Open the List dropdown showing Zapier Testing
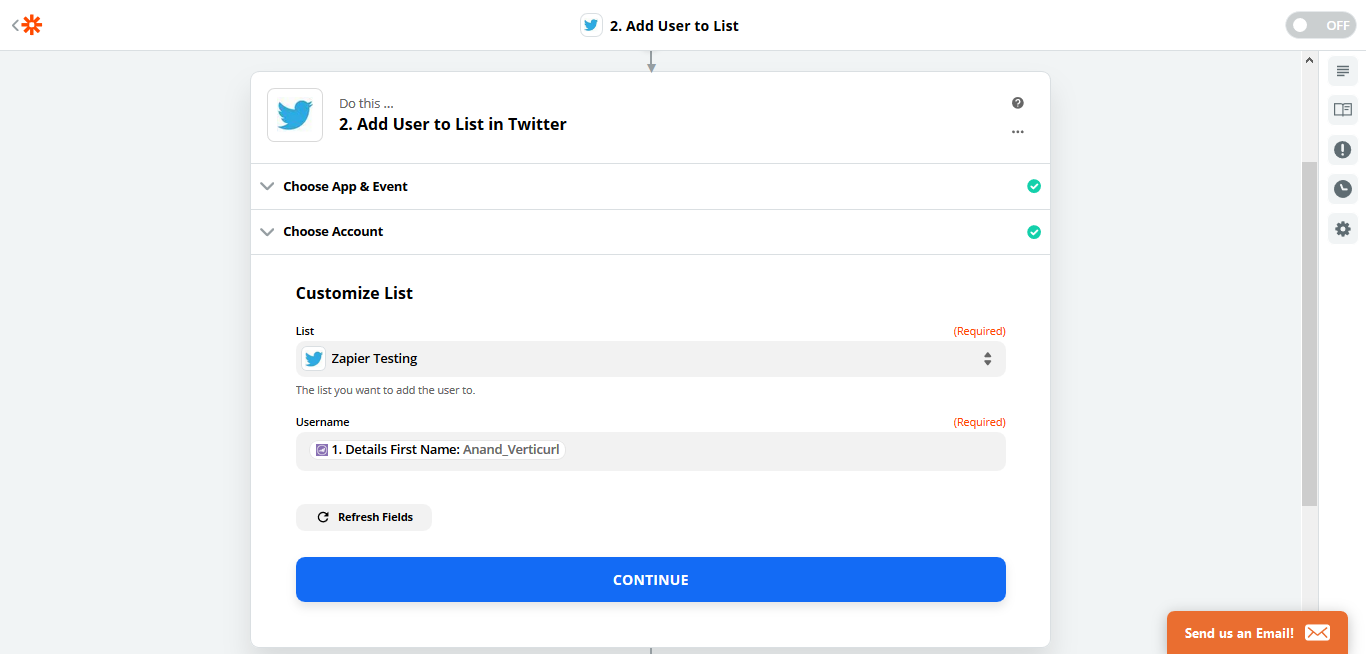This screenshot has height=654, width=1366. tap(650, 359)
